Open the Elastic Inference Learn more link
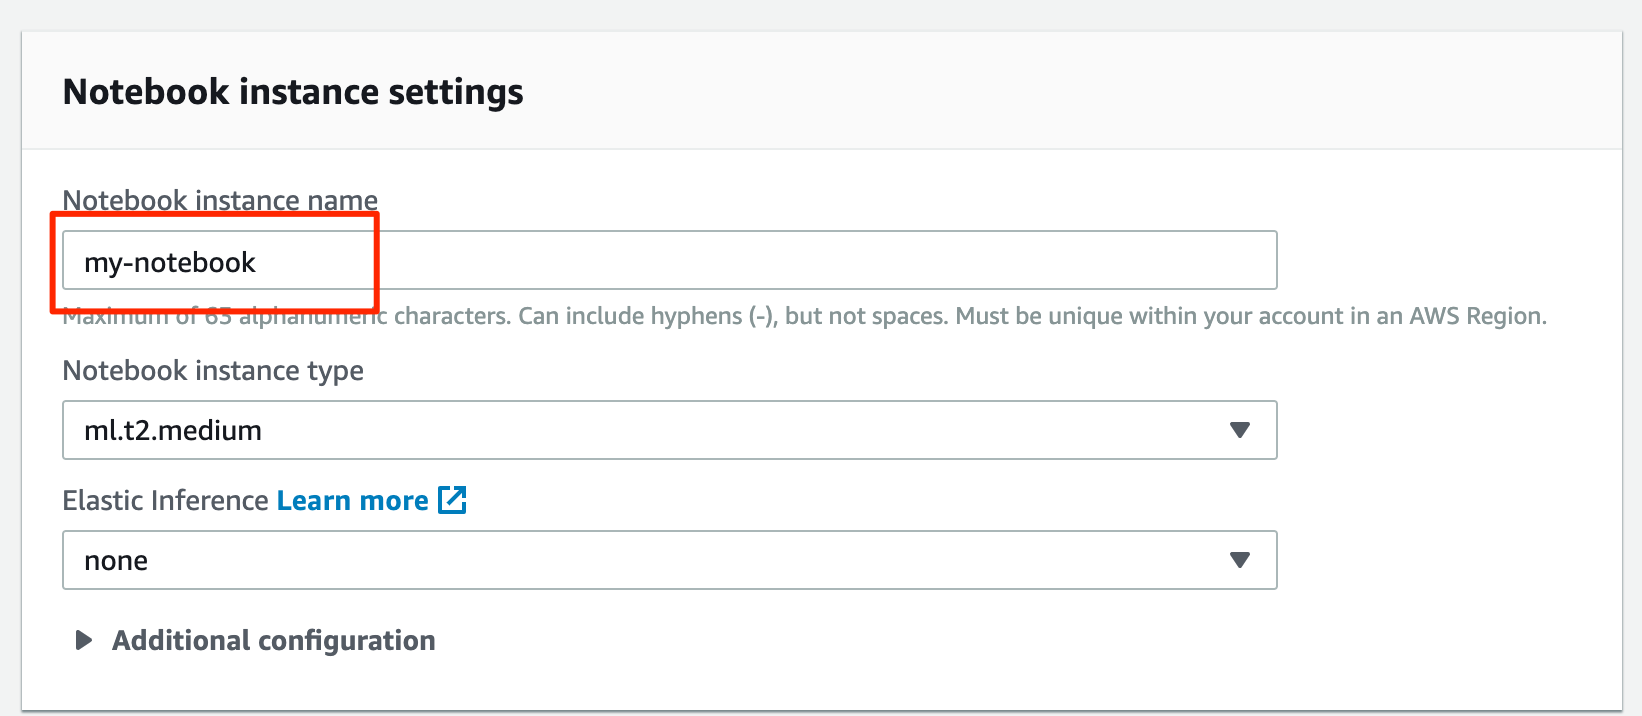Viewport: 1642px width, 716px height. pos(352,500)
